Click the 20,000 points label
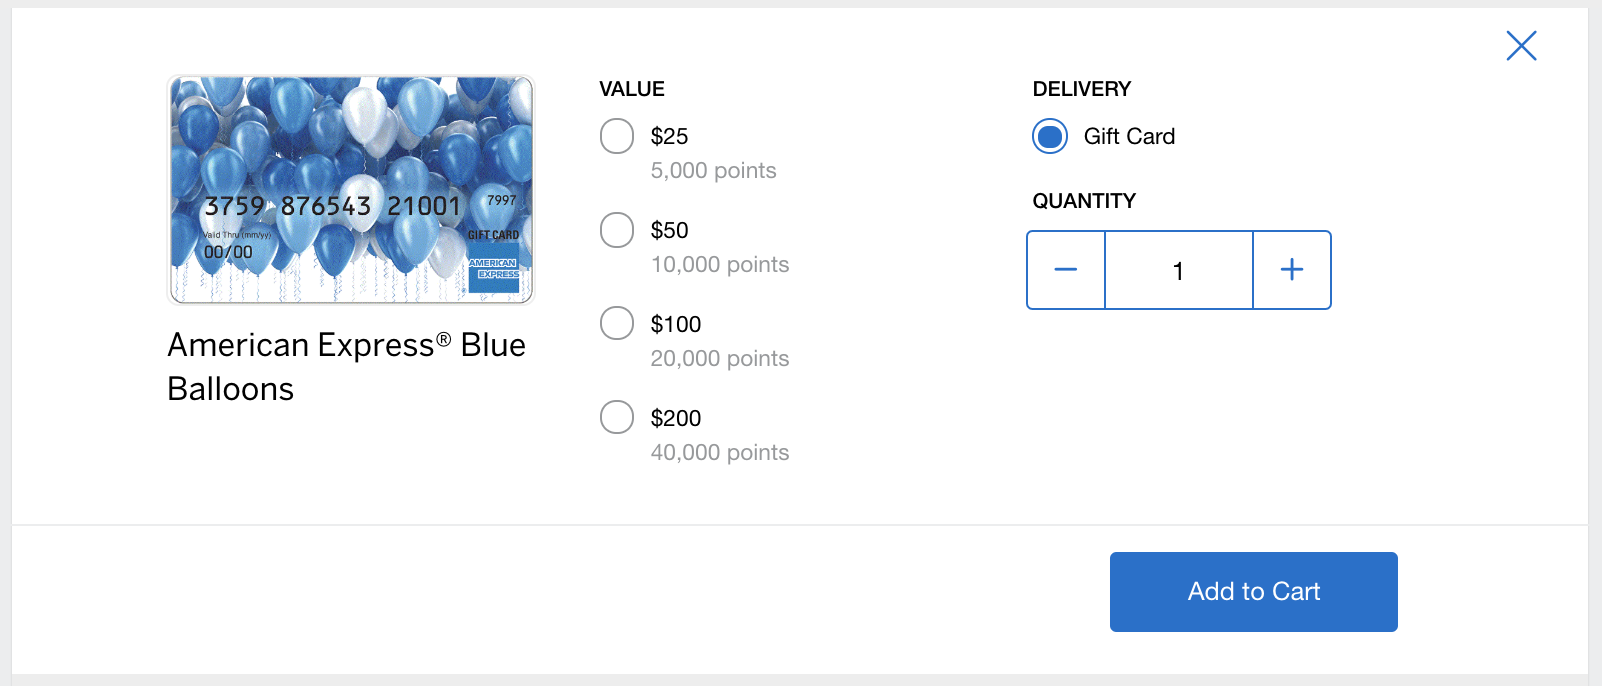The width and height of the screenshot is (1602, 686). (719, 358)
